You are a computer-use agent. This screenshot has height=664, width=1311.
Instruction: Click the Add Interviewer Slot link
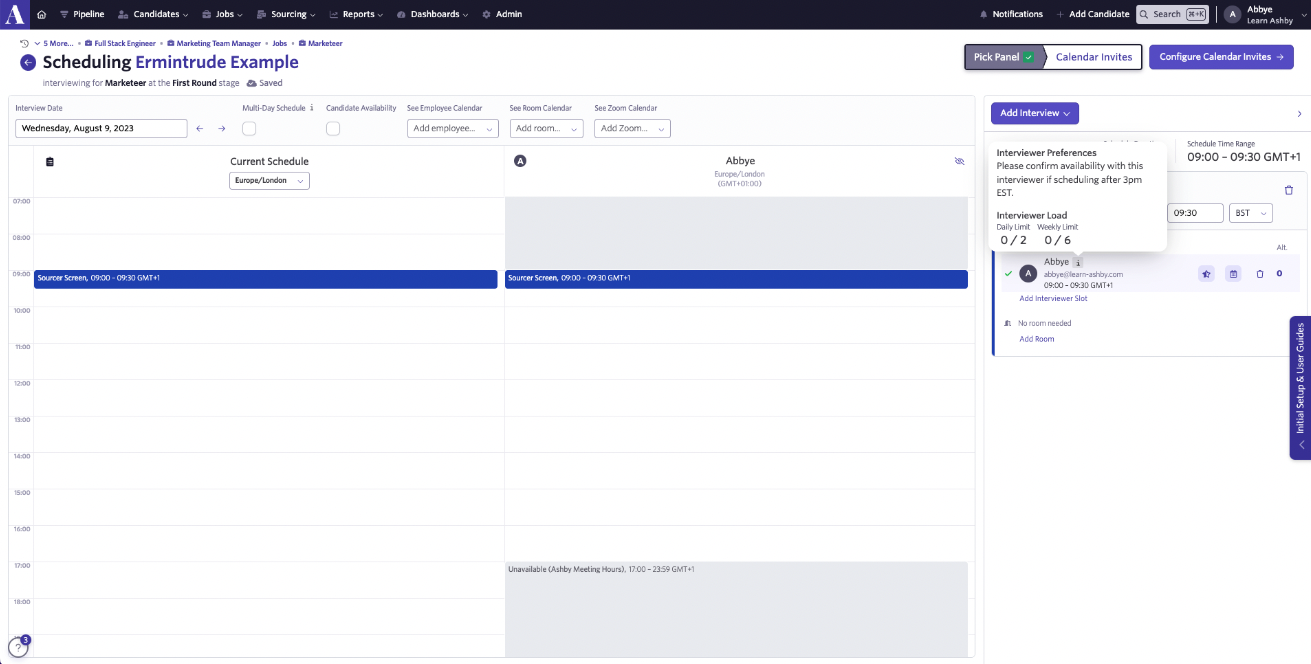(x=1053, y=299)
